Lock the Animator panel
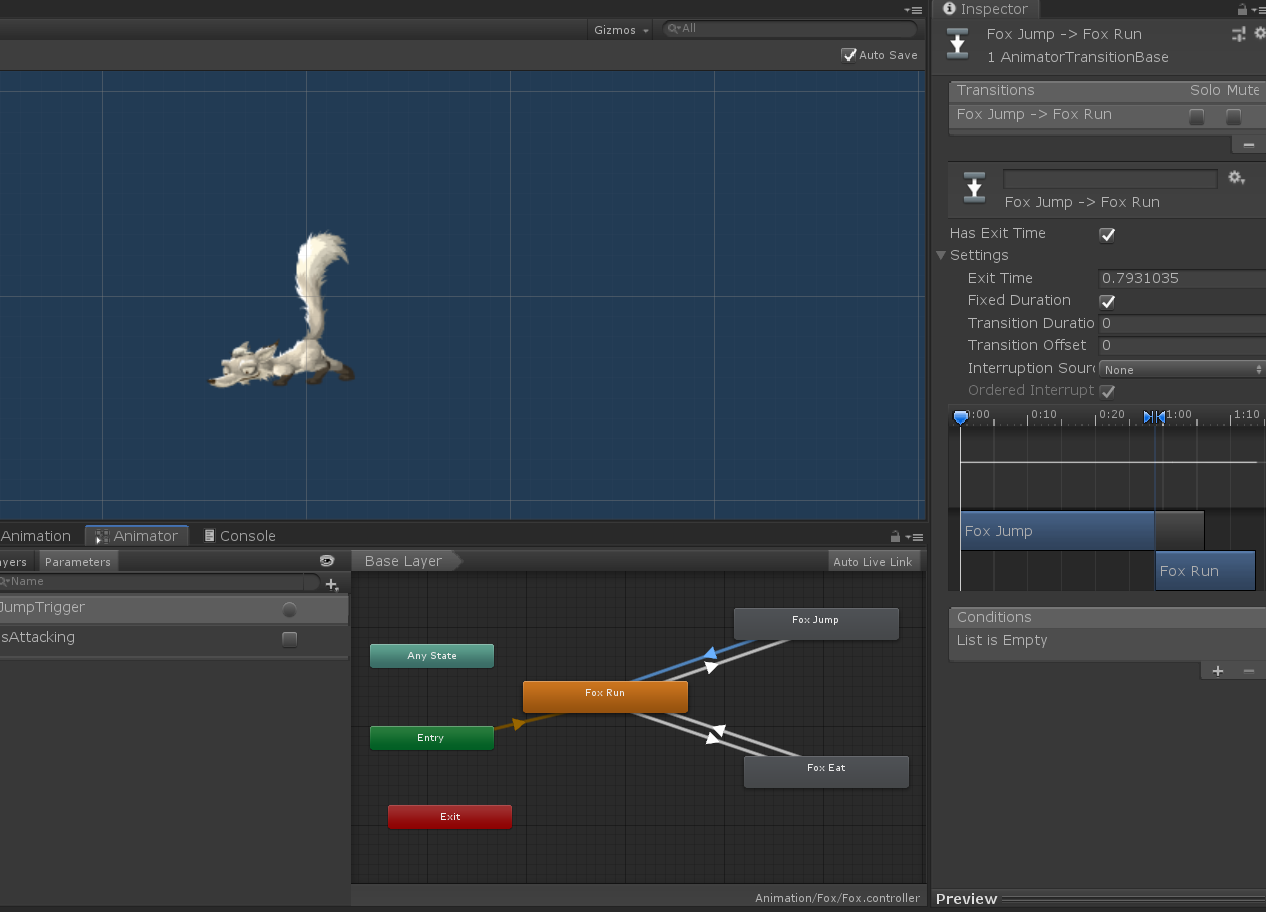This screenshot has width=1266, height=912. 895,536
